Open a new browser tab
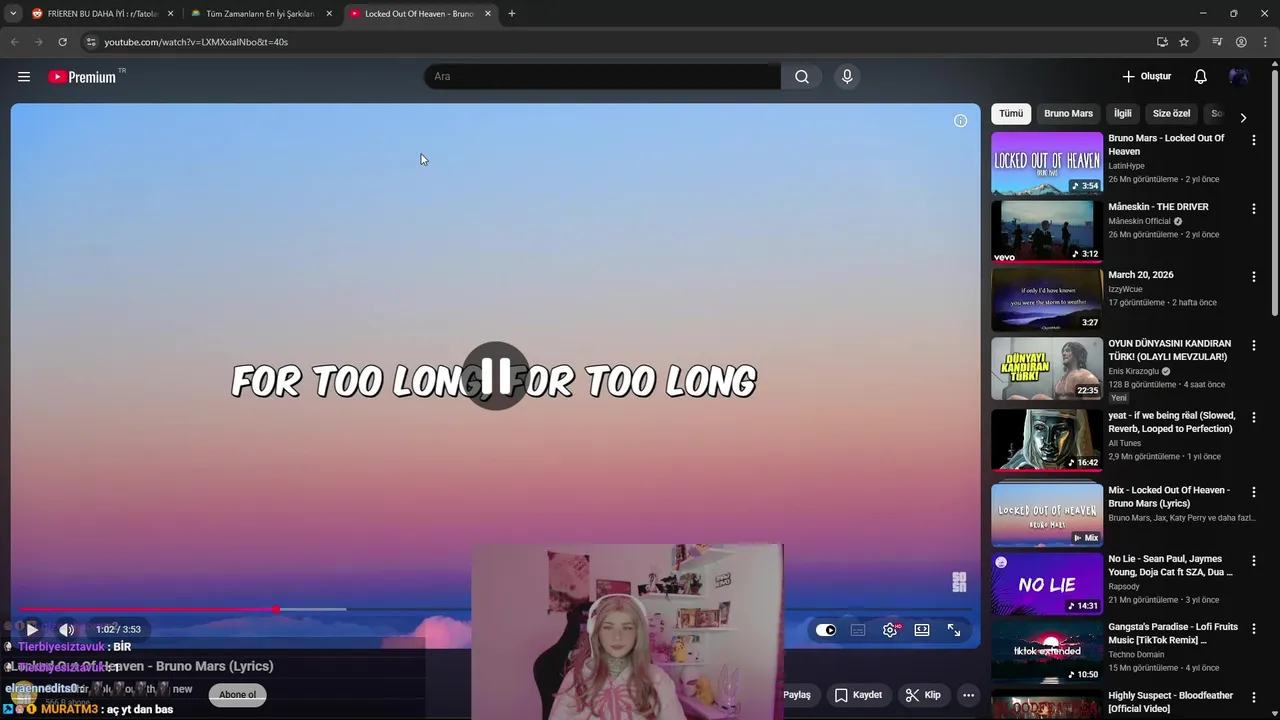 click(512, 14)
